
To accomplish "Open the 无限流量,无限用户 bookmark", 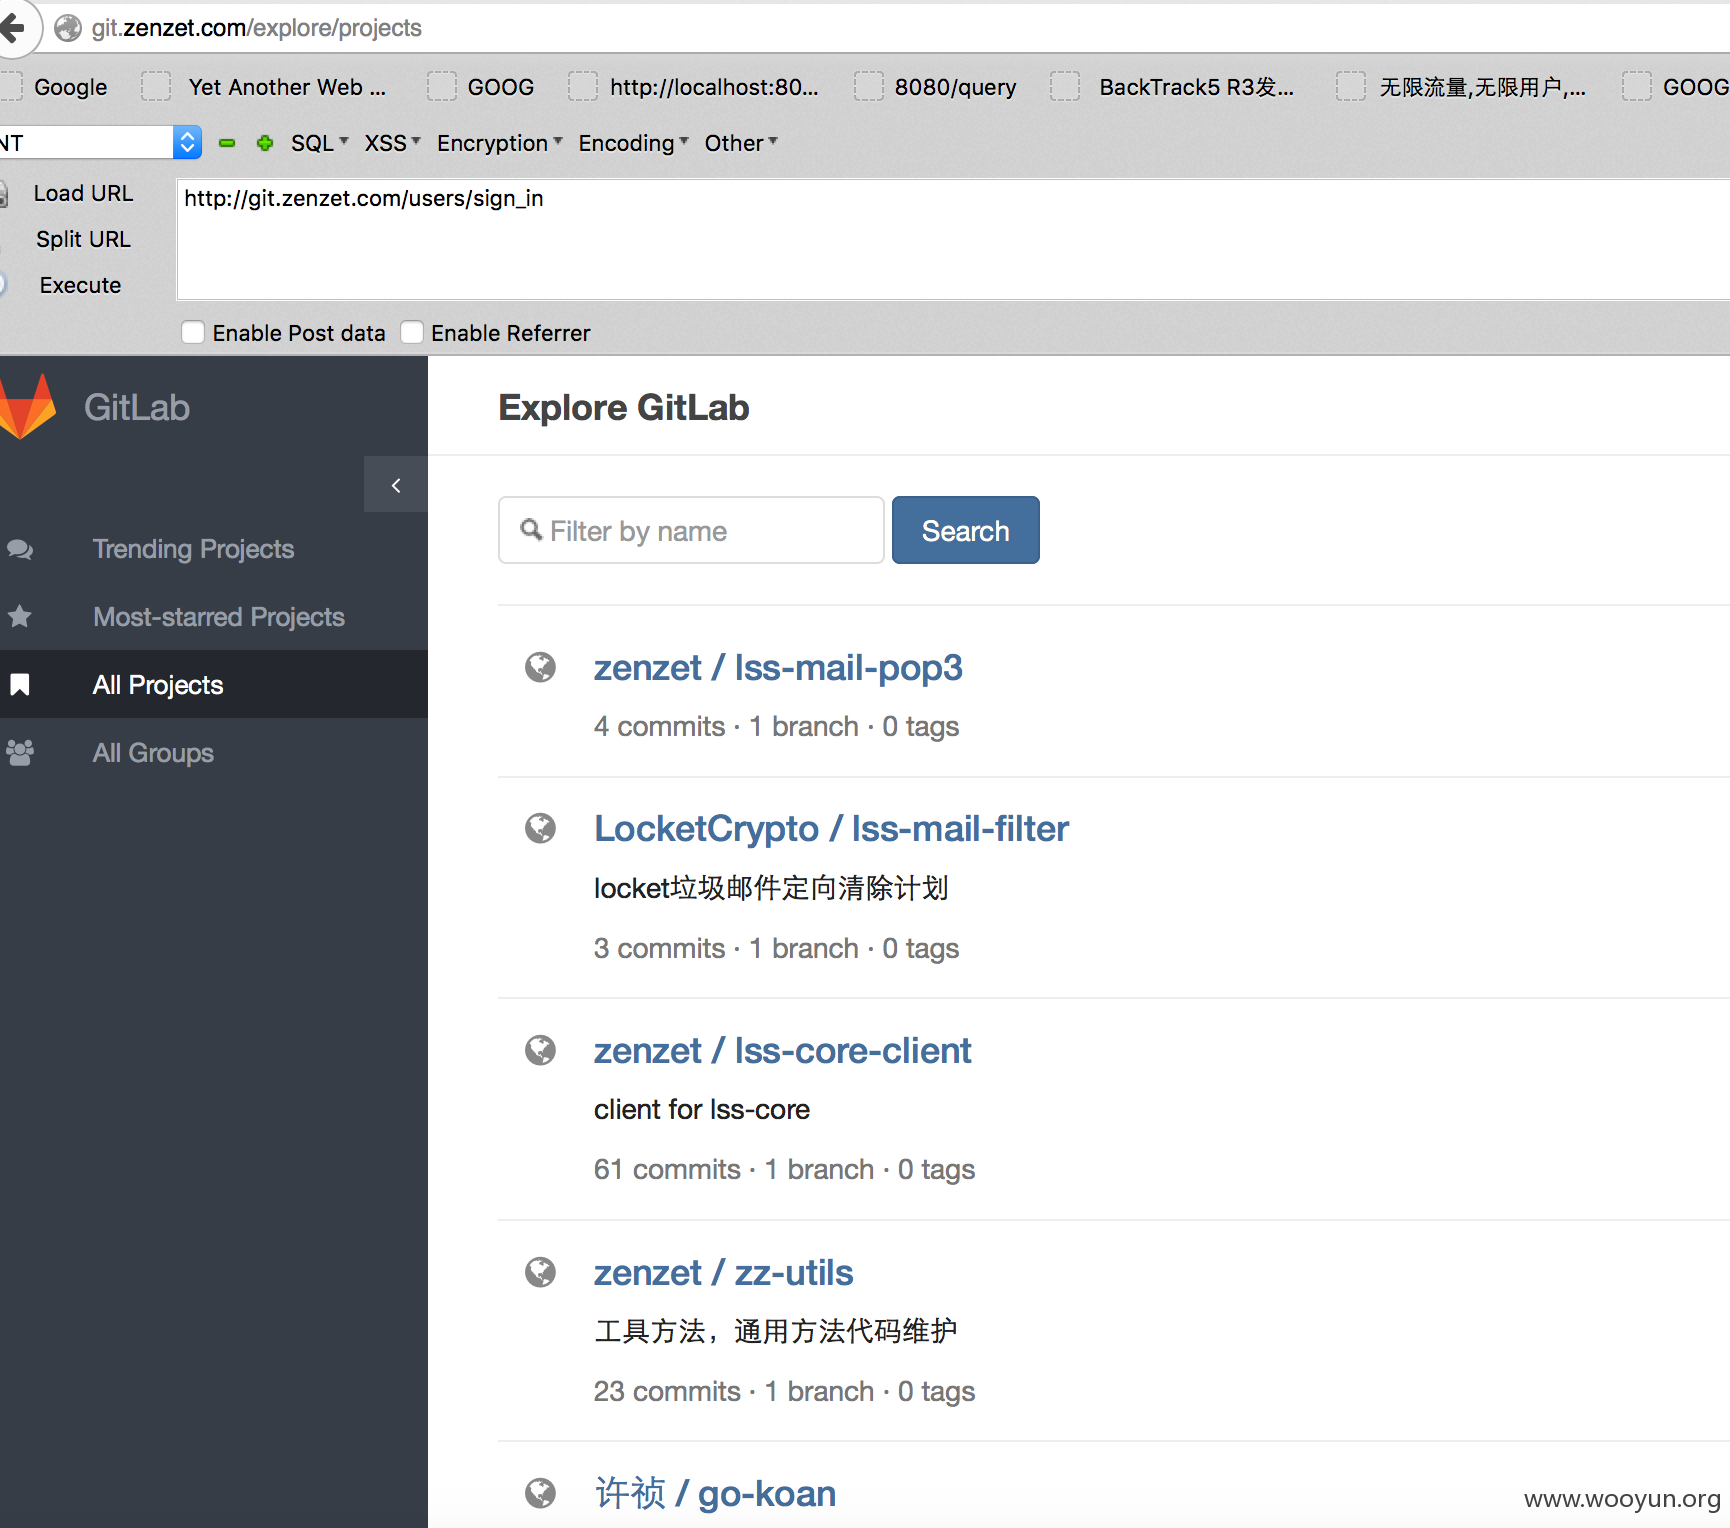I will click(1462, 87).
